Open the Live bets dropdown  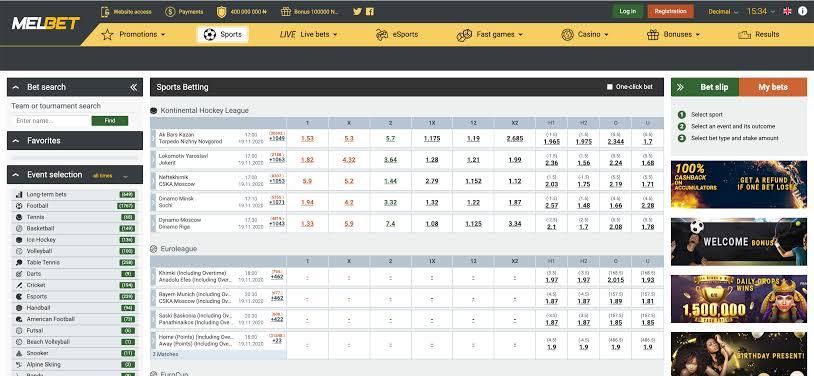coord(308,34)
